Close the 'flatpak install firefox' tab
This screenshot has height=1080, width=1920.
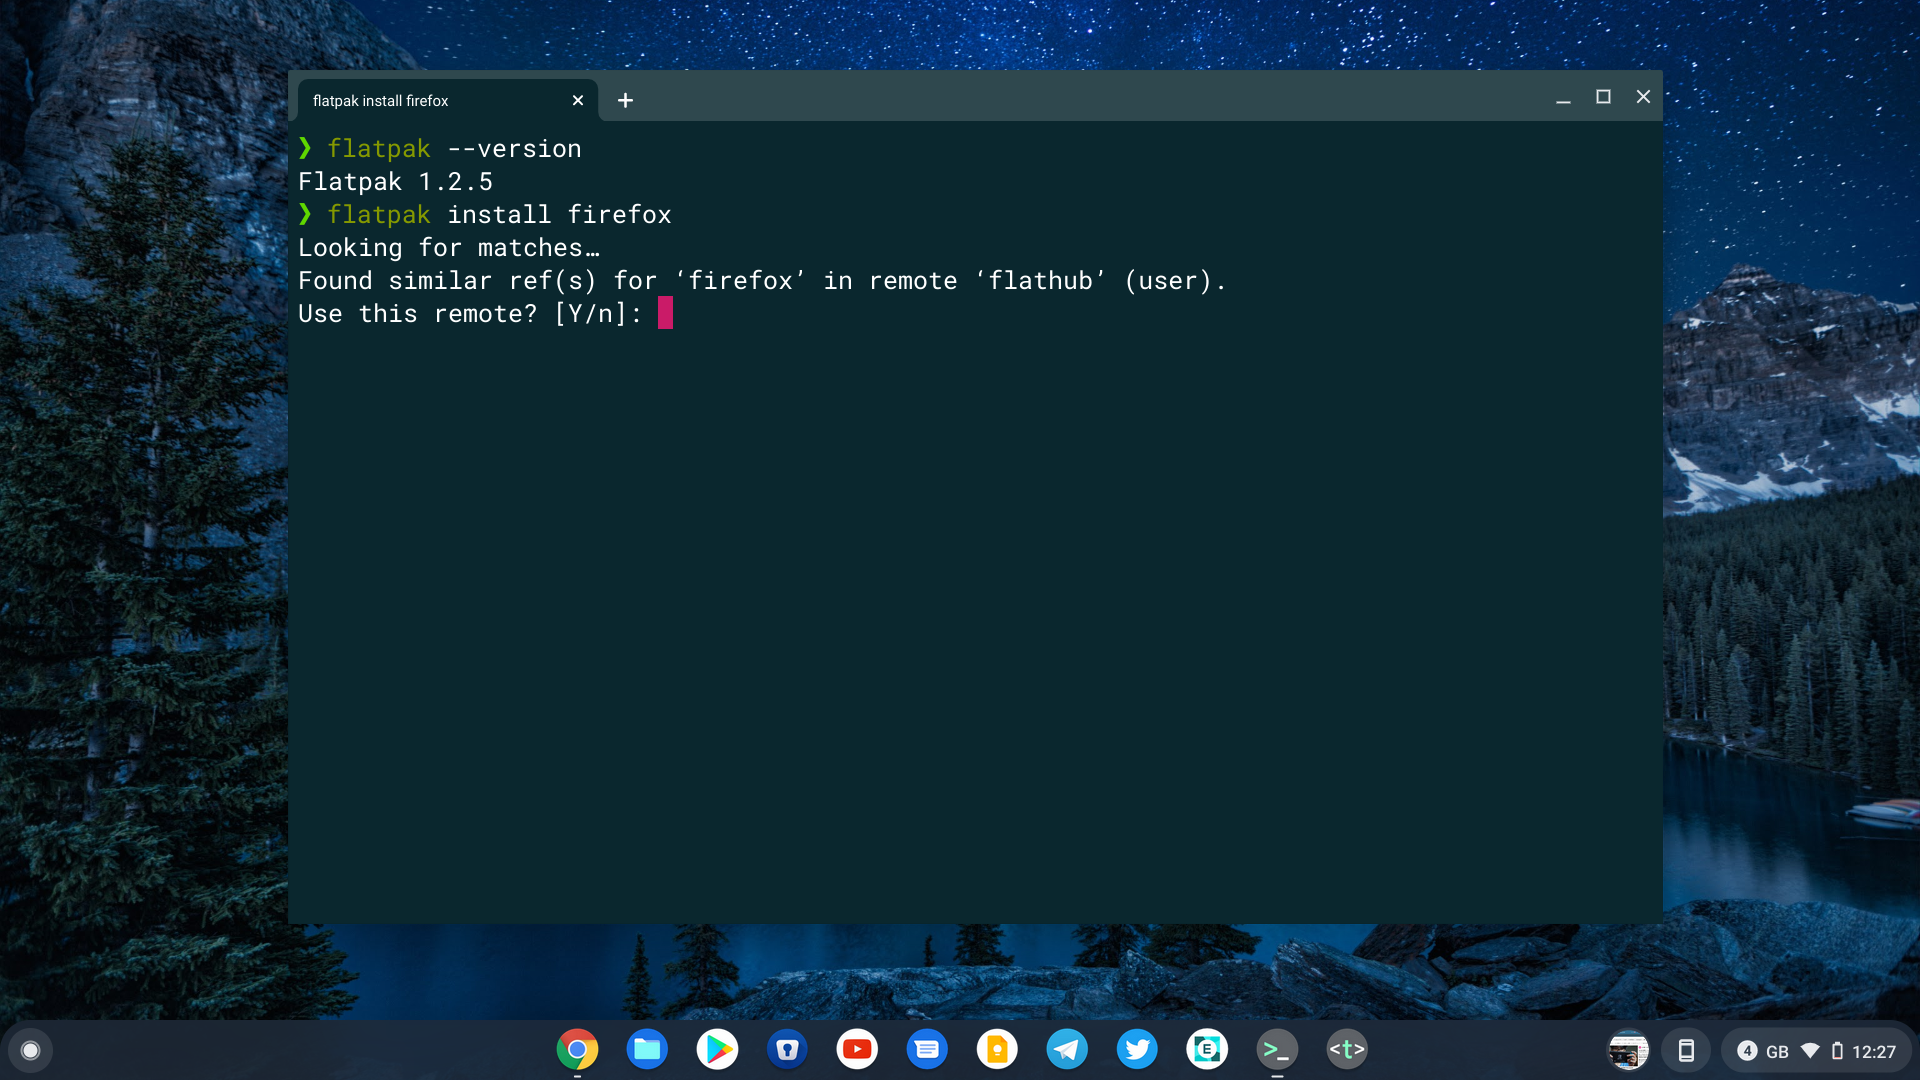point(578,100)
